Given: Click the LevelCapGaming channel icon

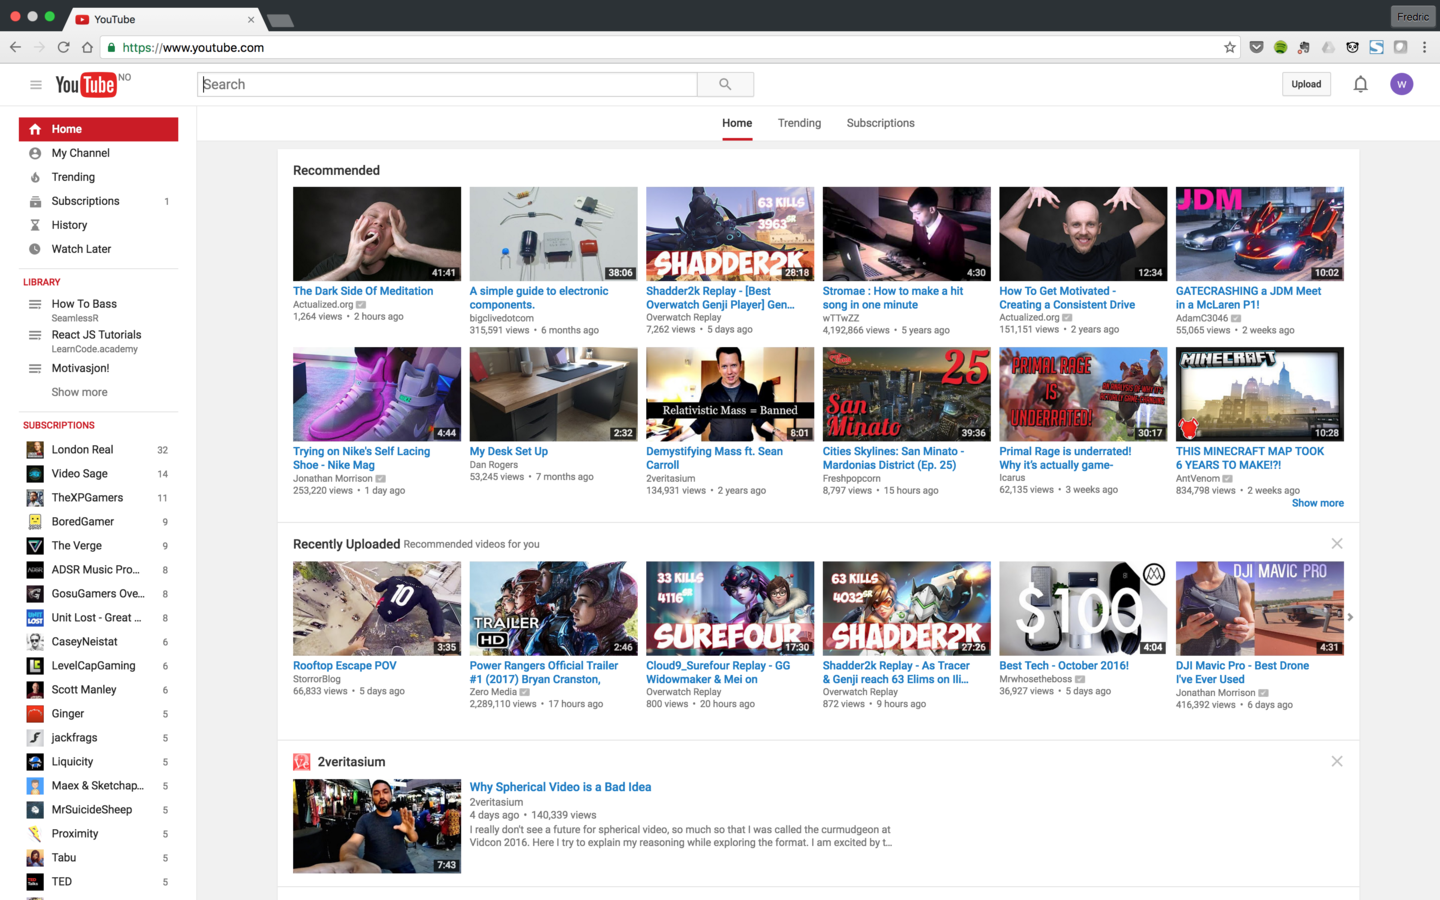Looking at the screenshot, I should pos(35,666).
